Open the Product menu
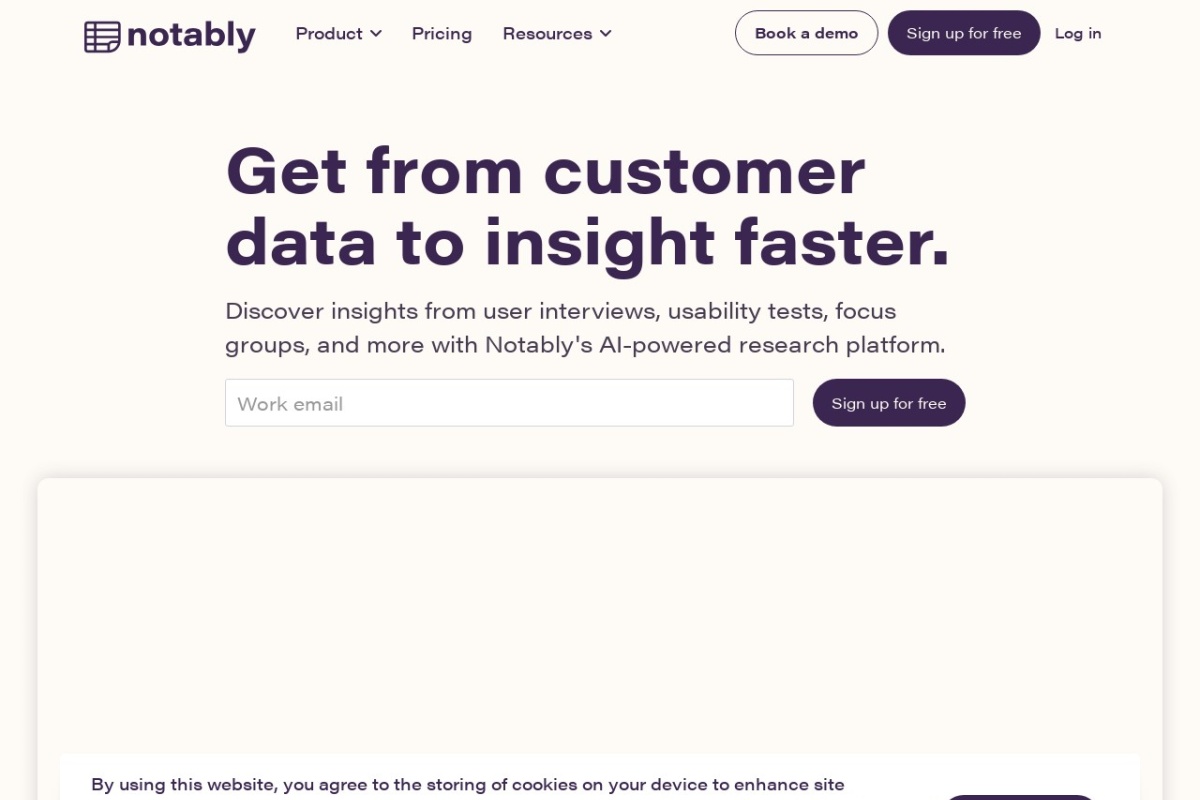 [329, 34]
